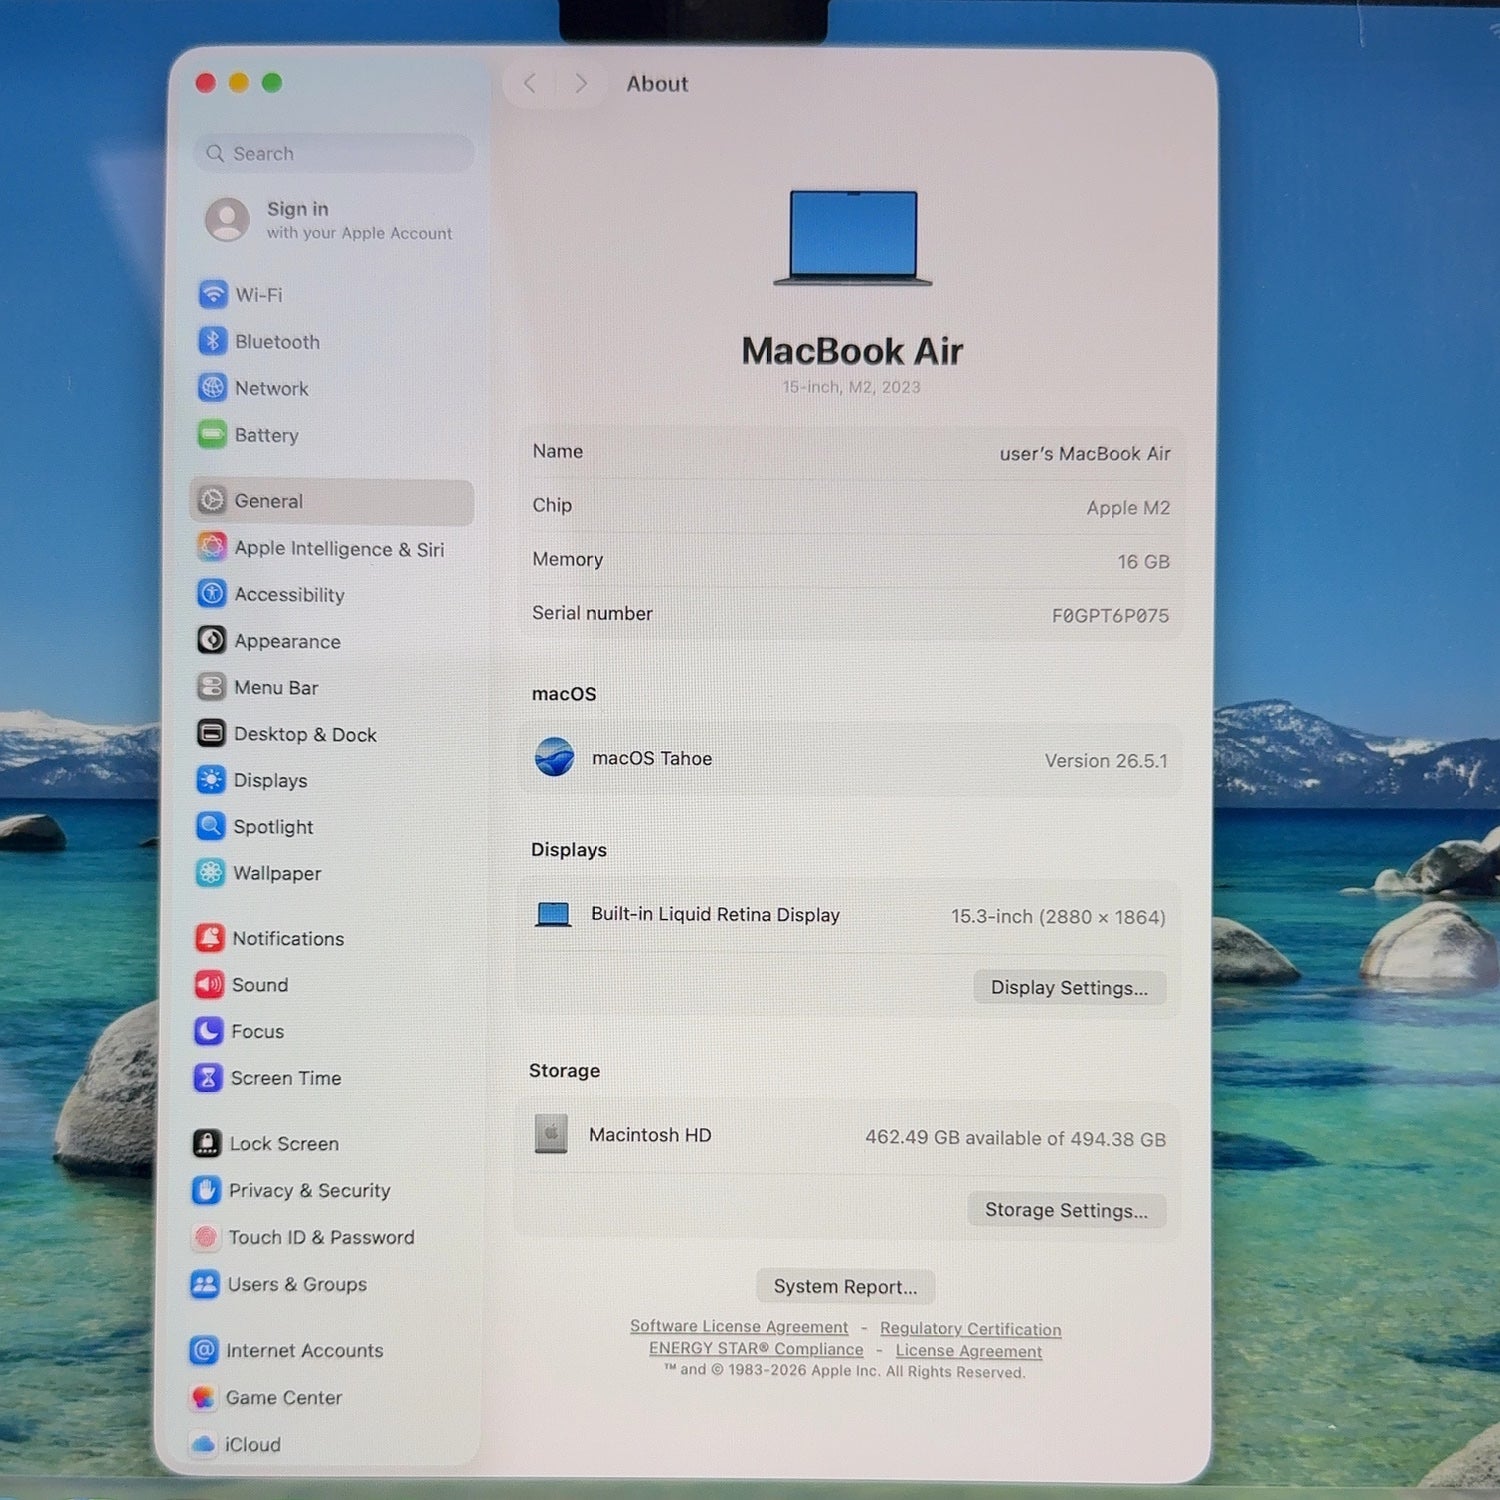1500x1500 pixels.
Task: Click the Built-in display icon
Action: [x=553, y=914]
